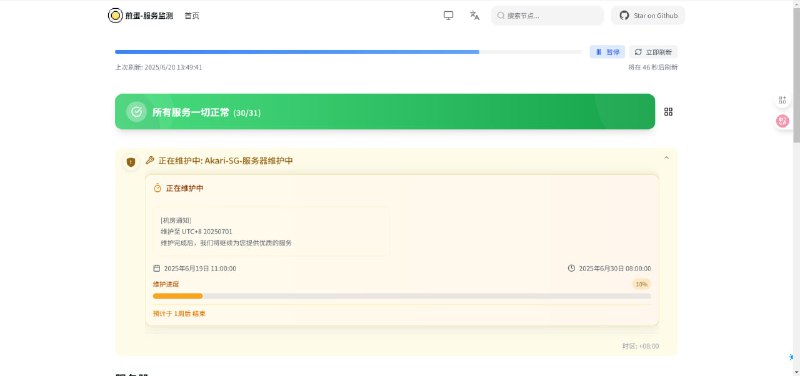
Task: Focus the 搜索节点 search field
Action: pos(547,15)
